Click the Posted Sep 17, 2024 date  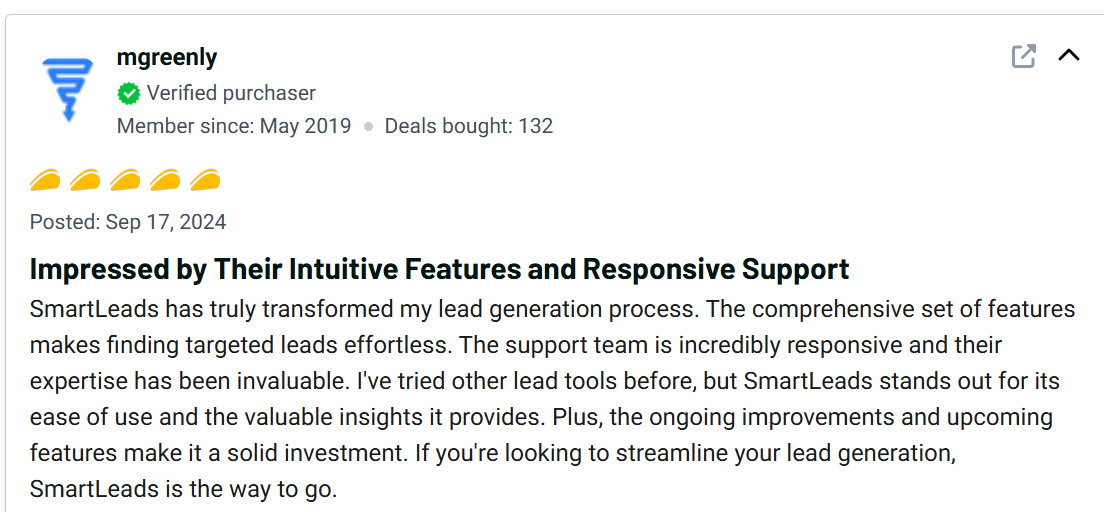128,222
